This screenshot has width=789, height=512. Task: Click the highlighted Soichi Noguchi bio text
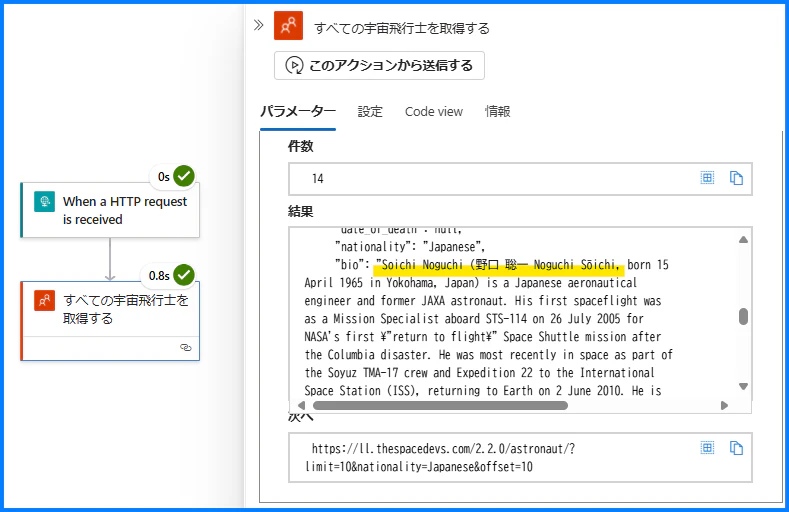pyautogui.click(x=499, y=265)
